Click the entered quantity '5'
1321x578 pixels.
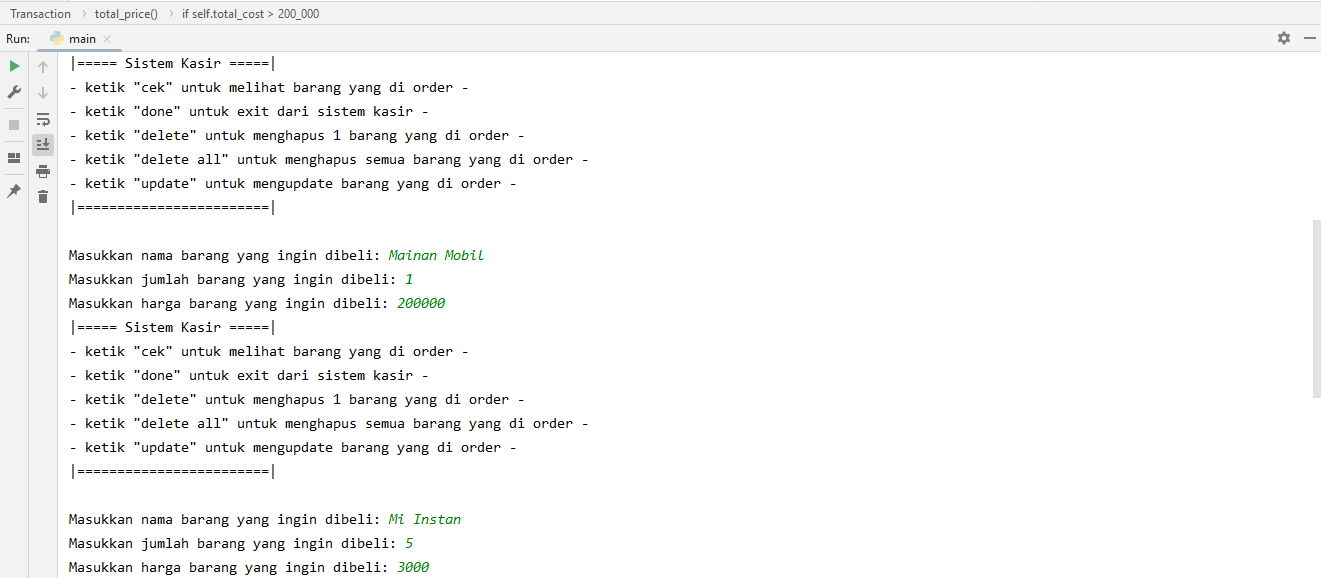point(409,543)
